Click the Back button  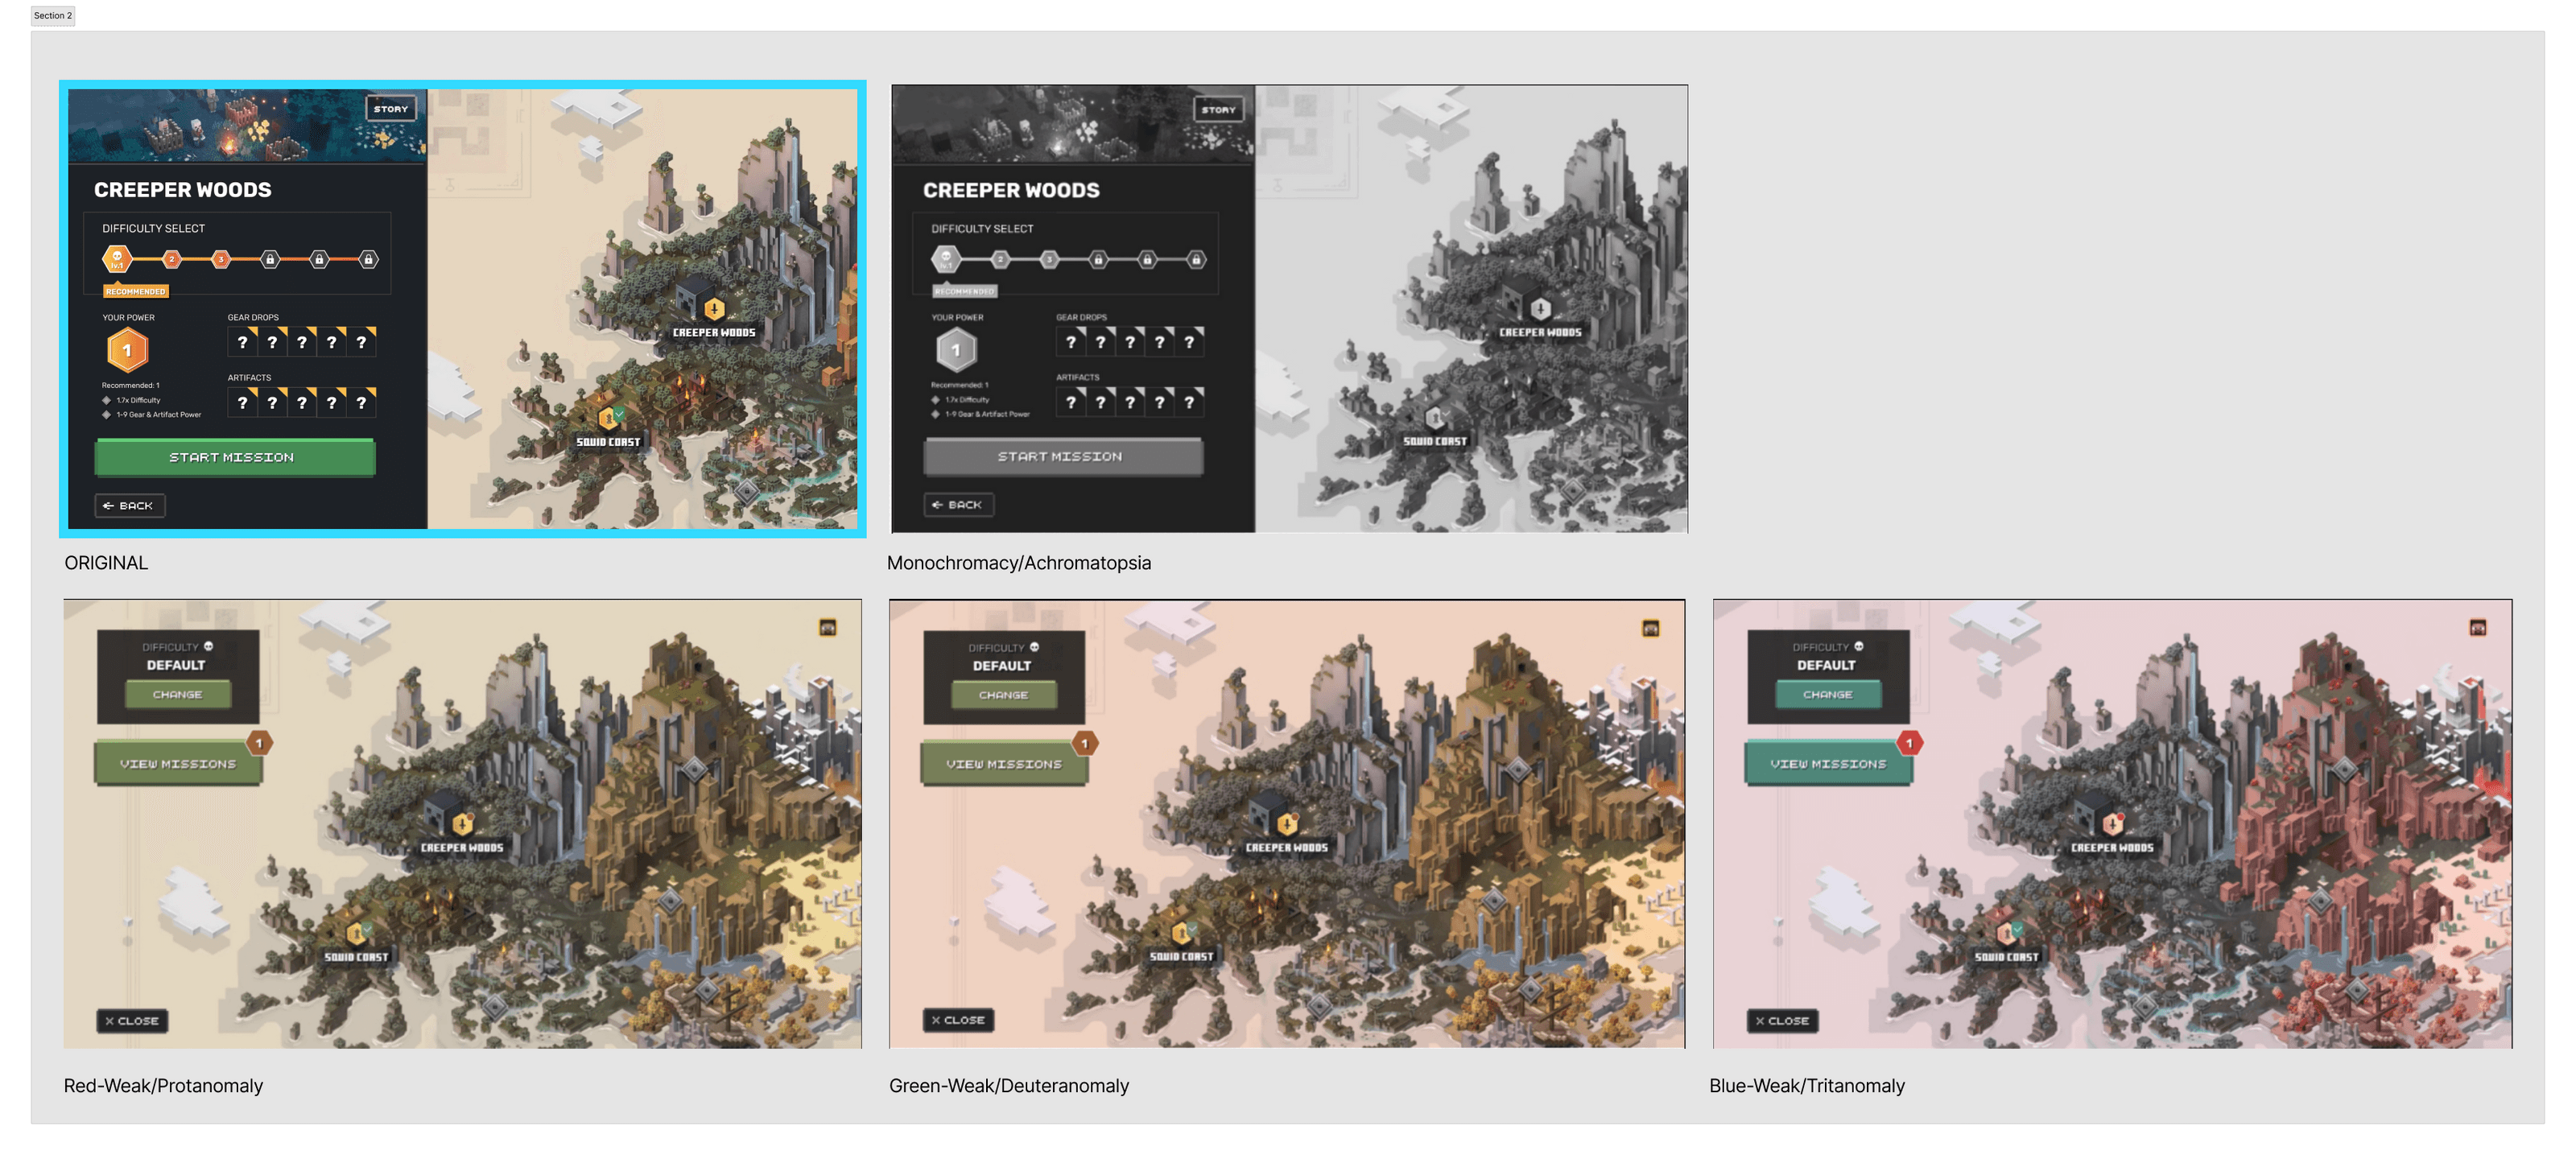pyautogui.click(x=129, y=506)
